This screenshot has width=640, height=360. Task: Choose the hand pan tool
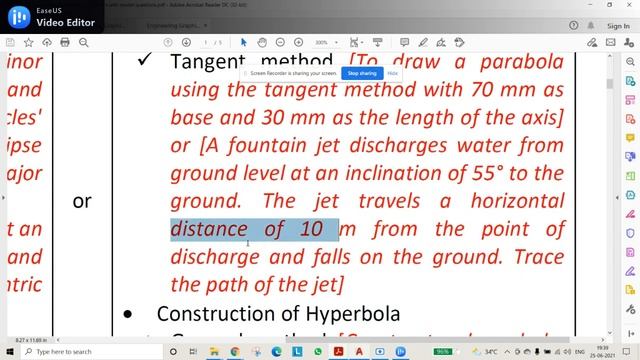(262, 42)
